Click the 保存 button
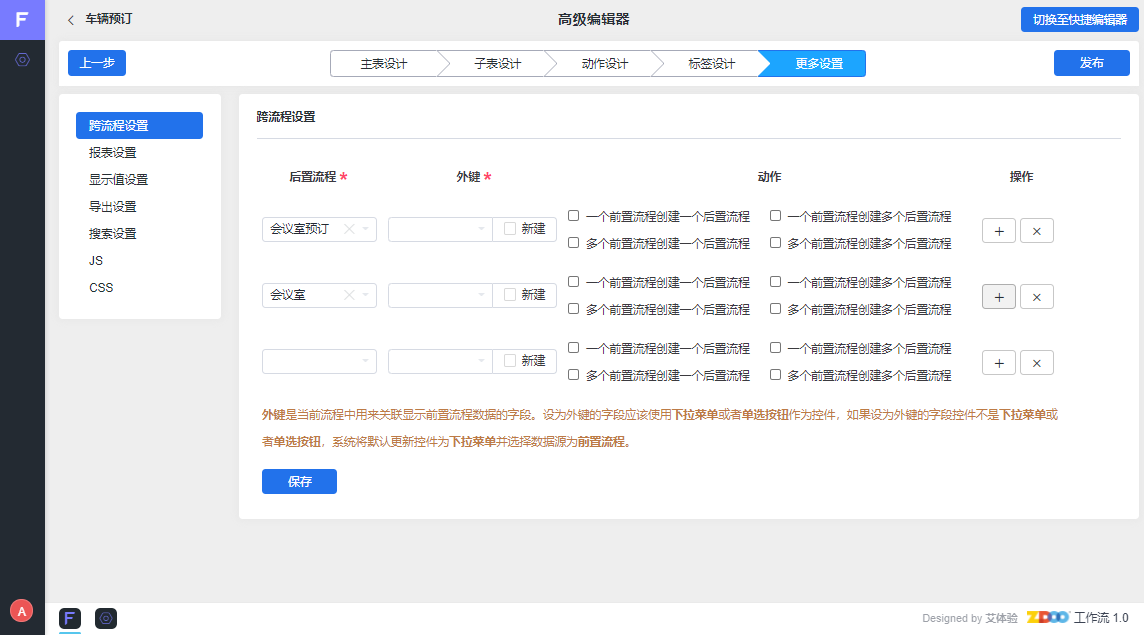This screenshot has height=635, width=1144. (299, 481)
